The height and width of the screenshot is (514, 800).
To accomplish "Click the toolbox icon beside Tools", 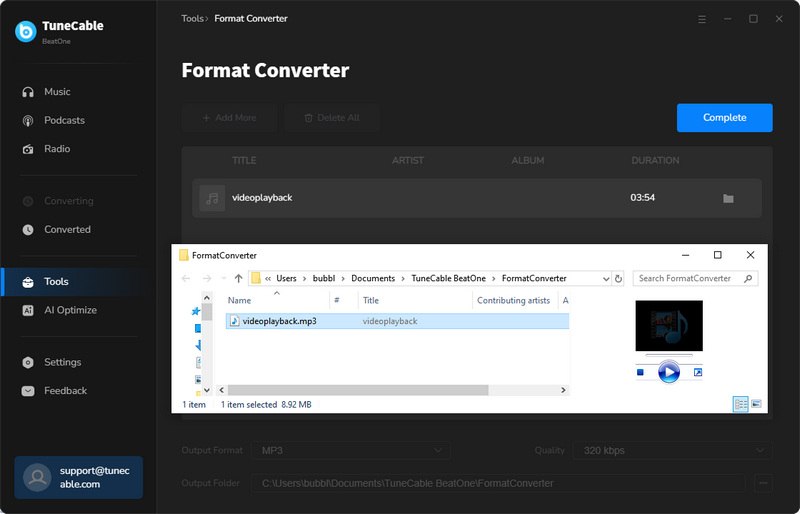I will 28,282.
